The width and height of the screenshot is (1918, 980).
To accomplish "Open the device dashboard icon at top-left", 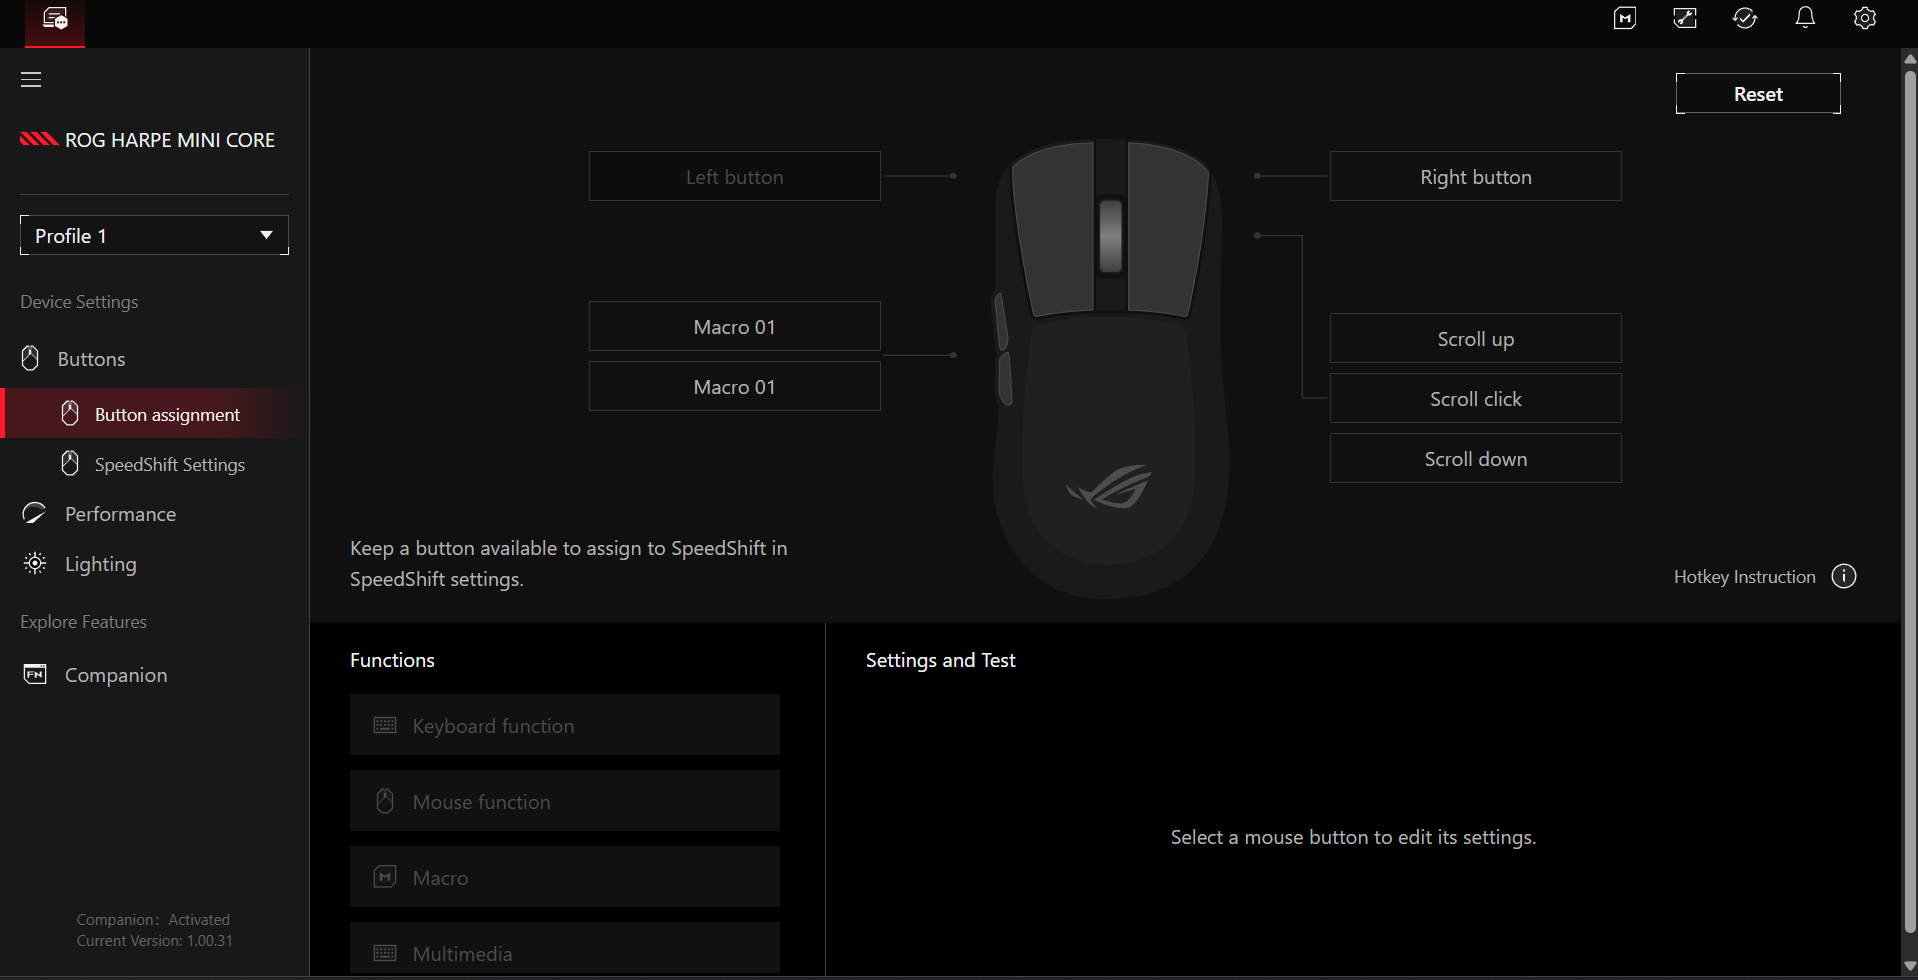I will pyautogui.click(x=55, y=19).
